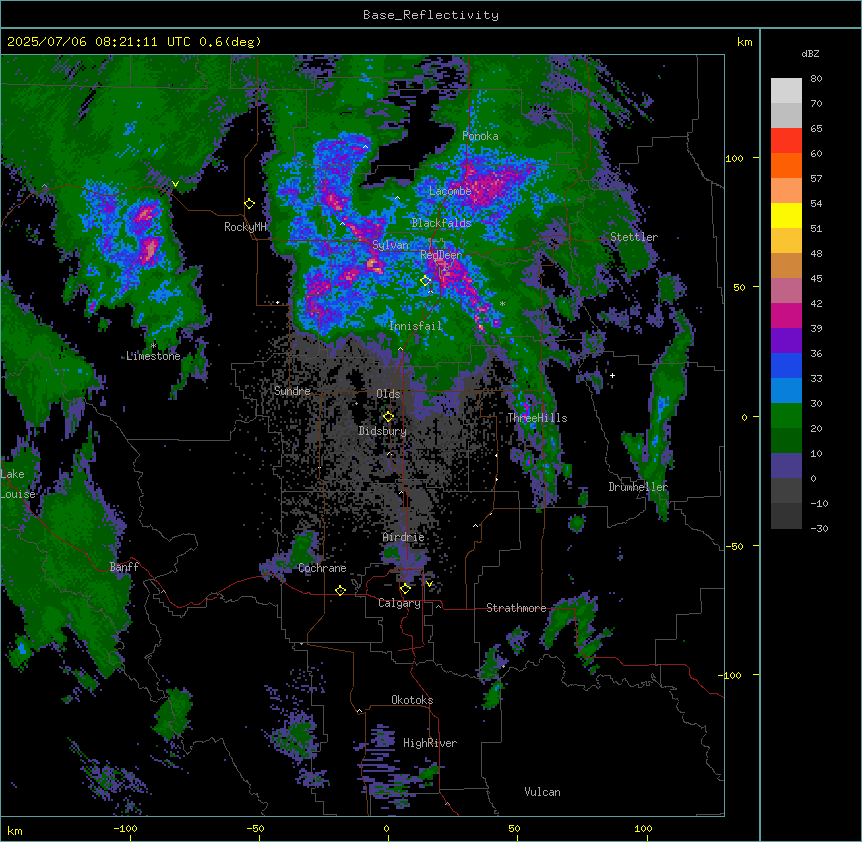Click the Sundre town label
This screenshot has height=842, width=862.
[x=292, y=391]
